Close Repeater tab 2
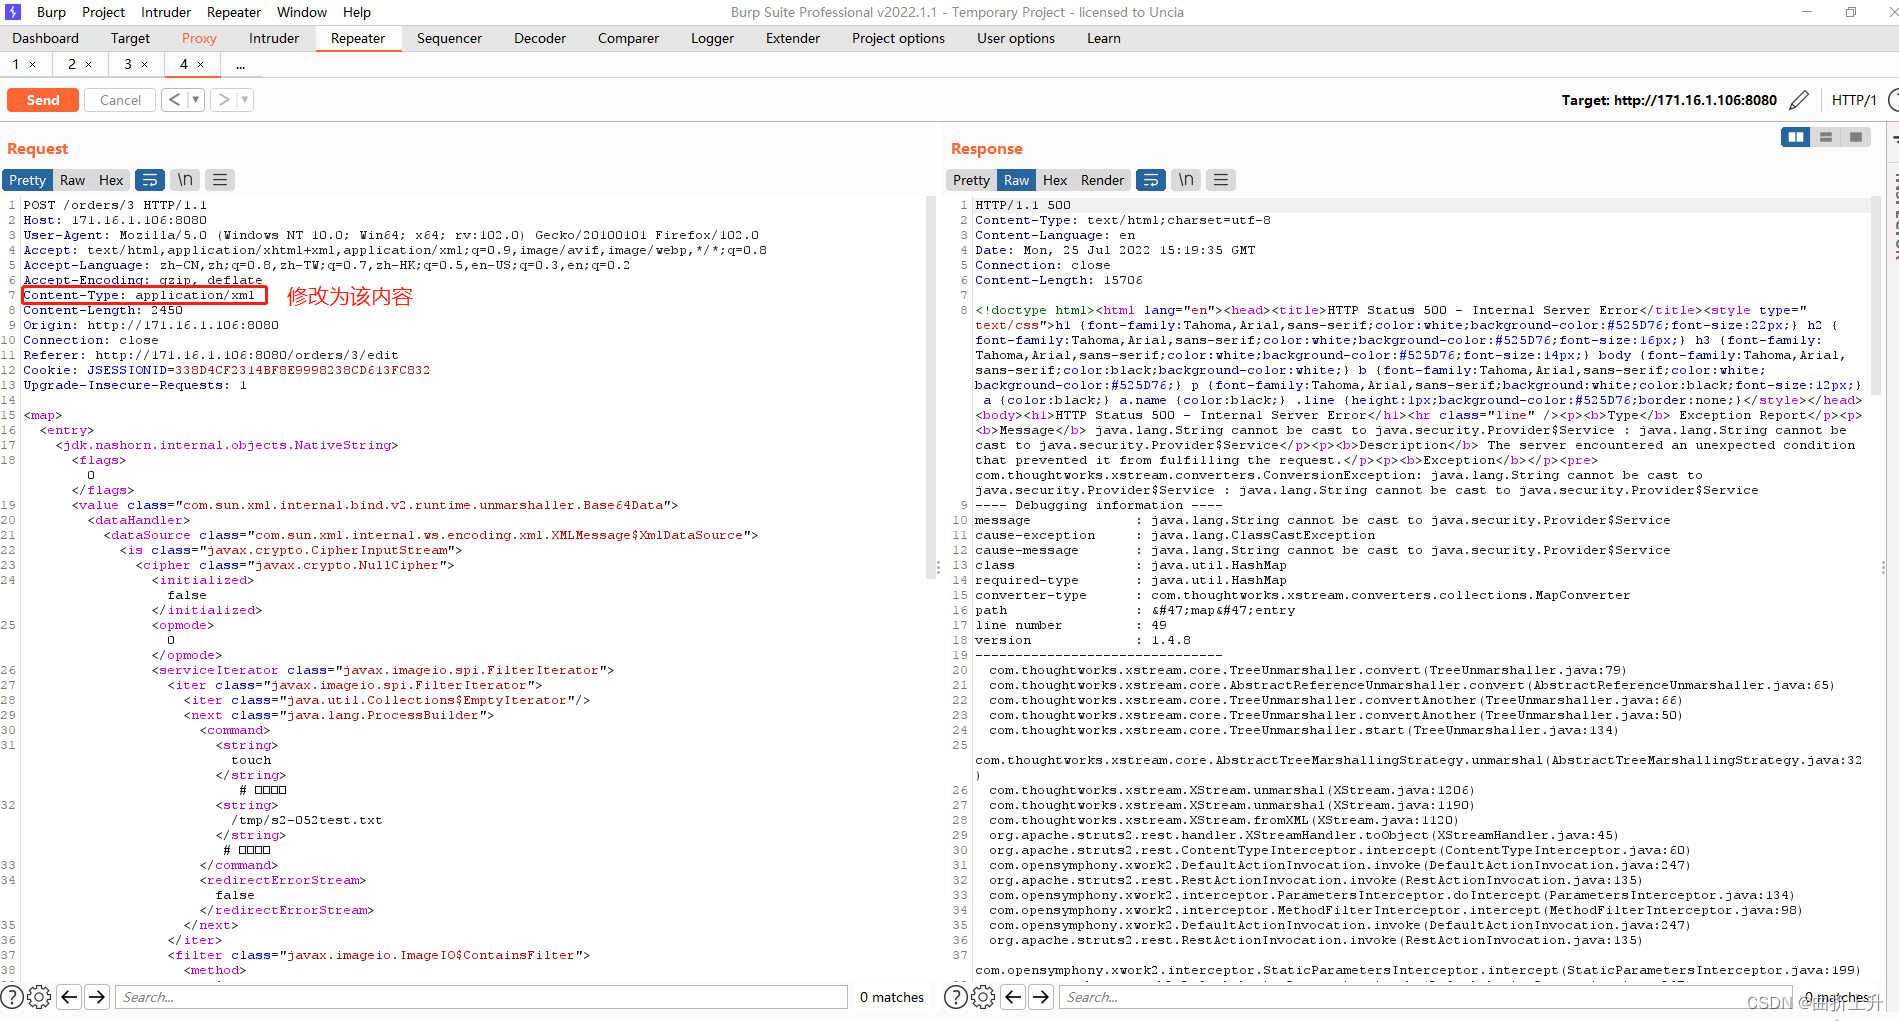This screenshot has width=1899, height=1021. [89, 64]
